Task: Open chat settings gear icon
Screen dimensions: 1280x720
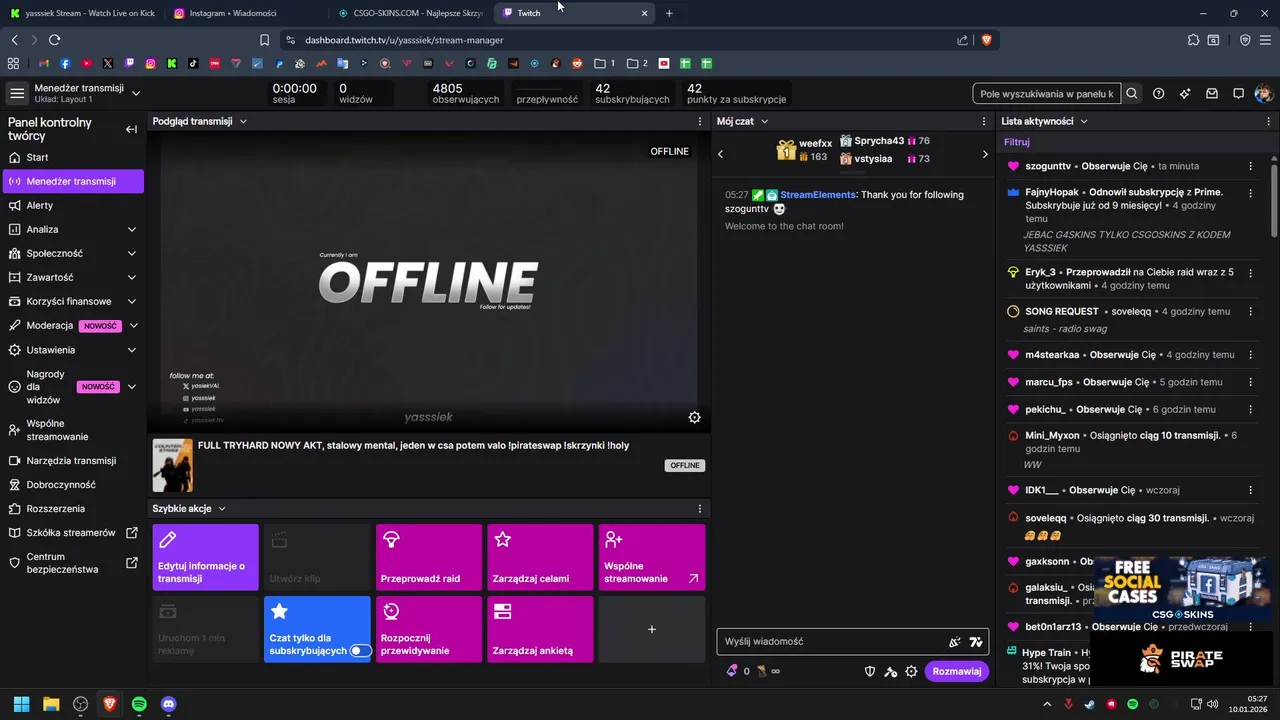Action: coord(911,671)
